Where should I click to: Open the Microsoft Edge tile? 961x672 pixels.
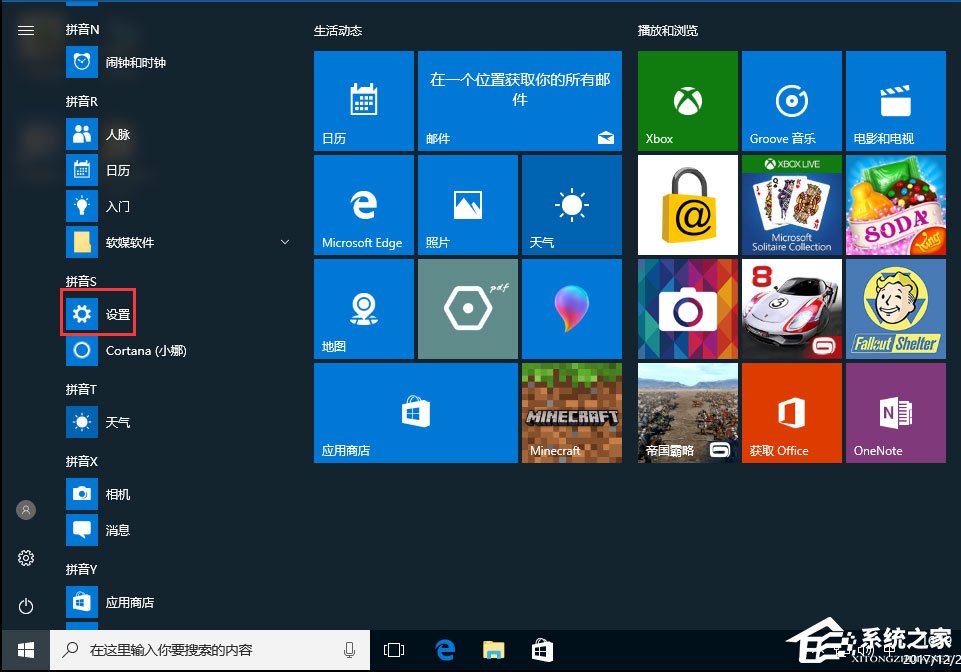(x=363, y=204)
